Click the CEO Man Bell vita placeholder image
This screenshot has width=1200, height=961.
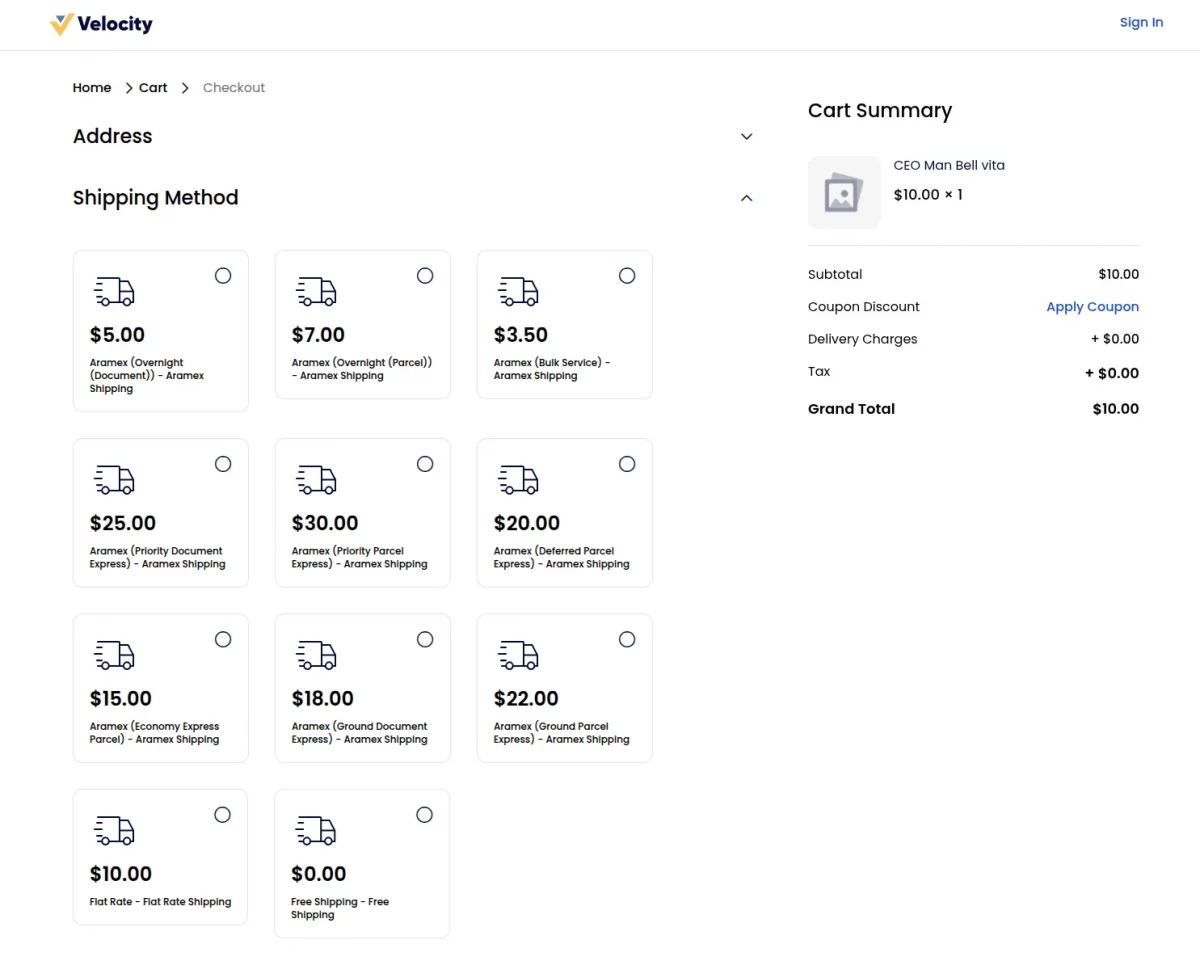click(844, 192)
